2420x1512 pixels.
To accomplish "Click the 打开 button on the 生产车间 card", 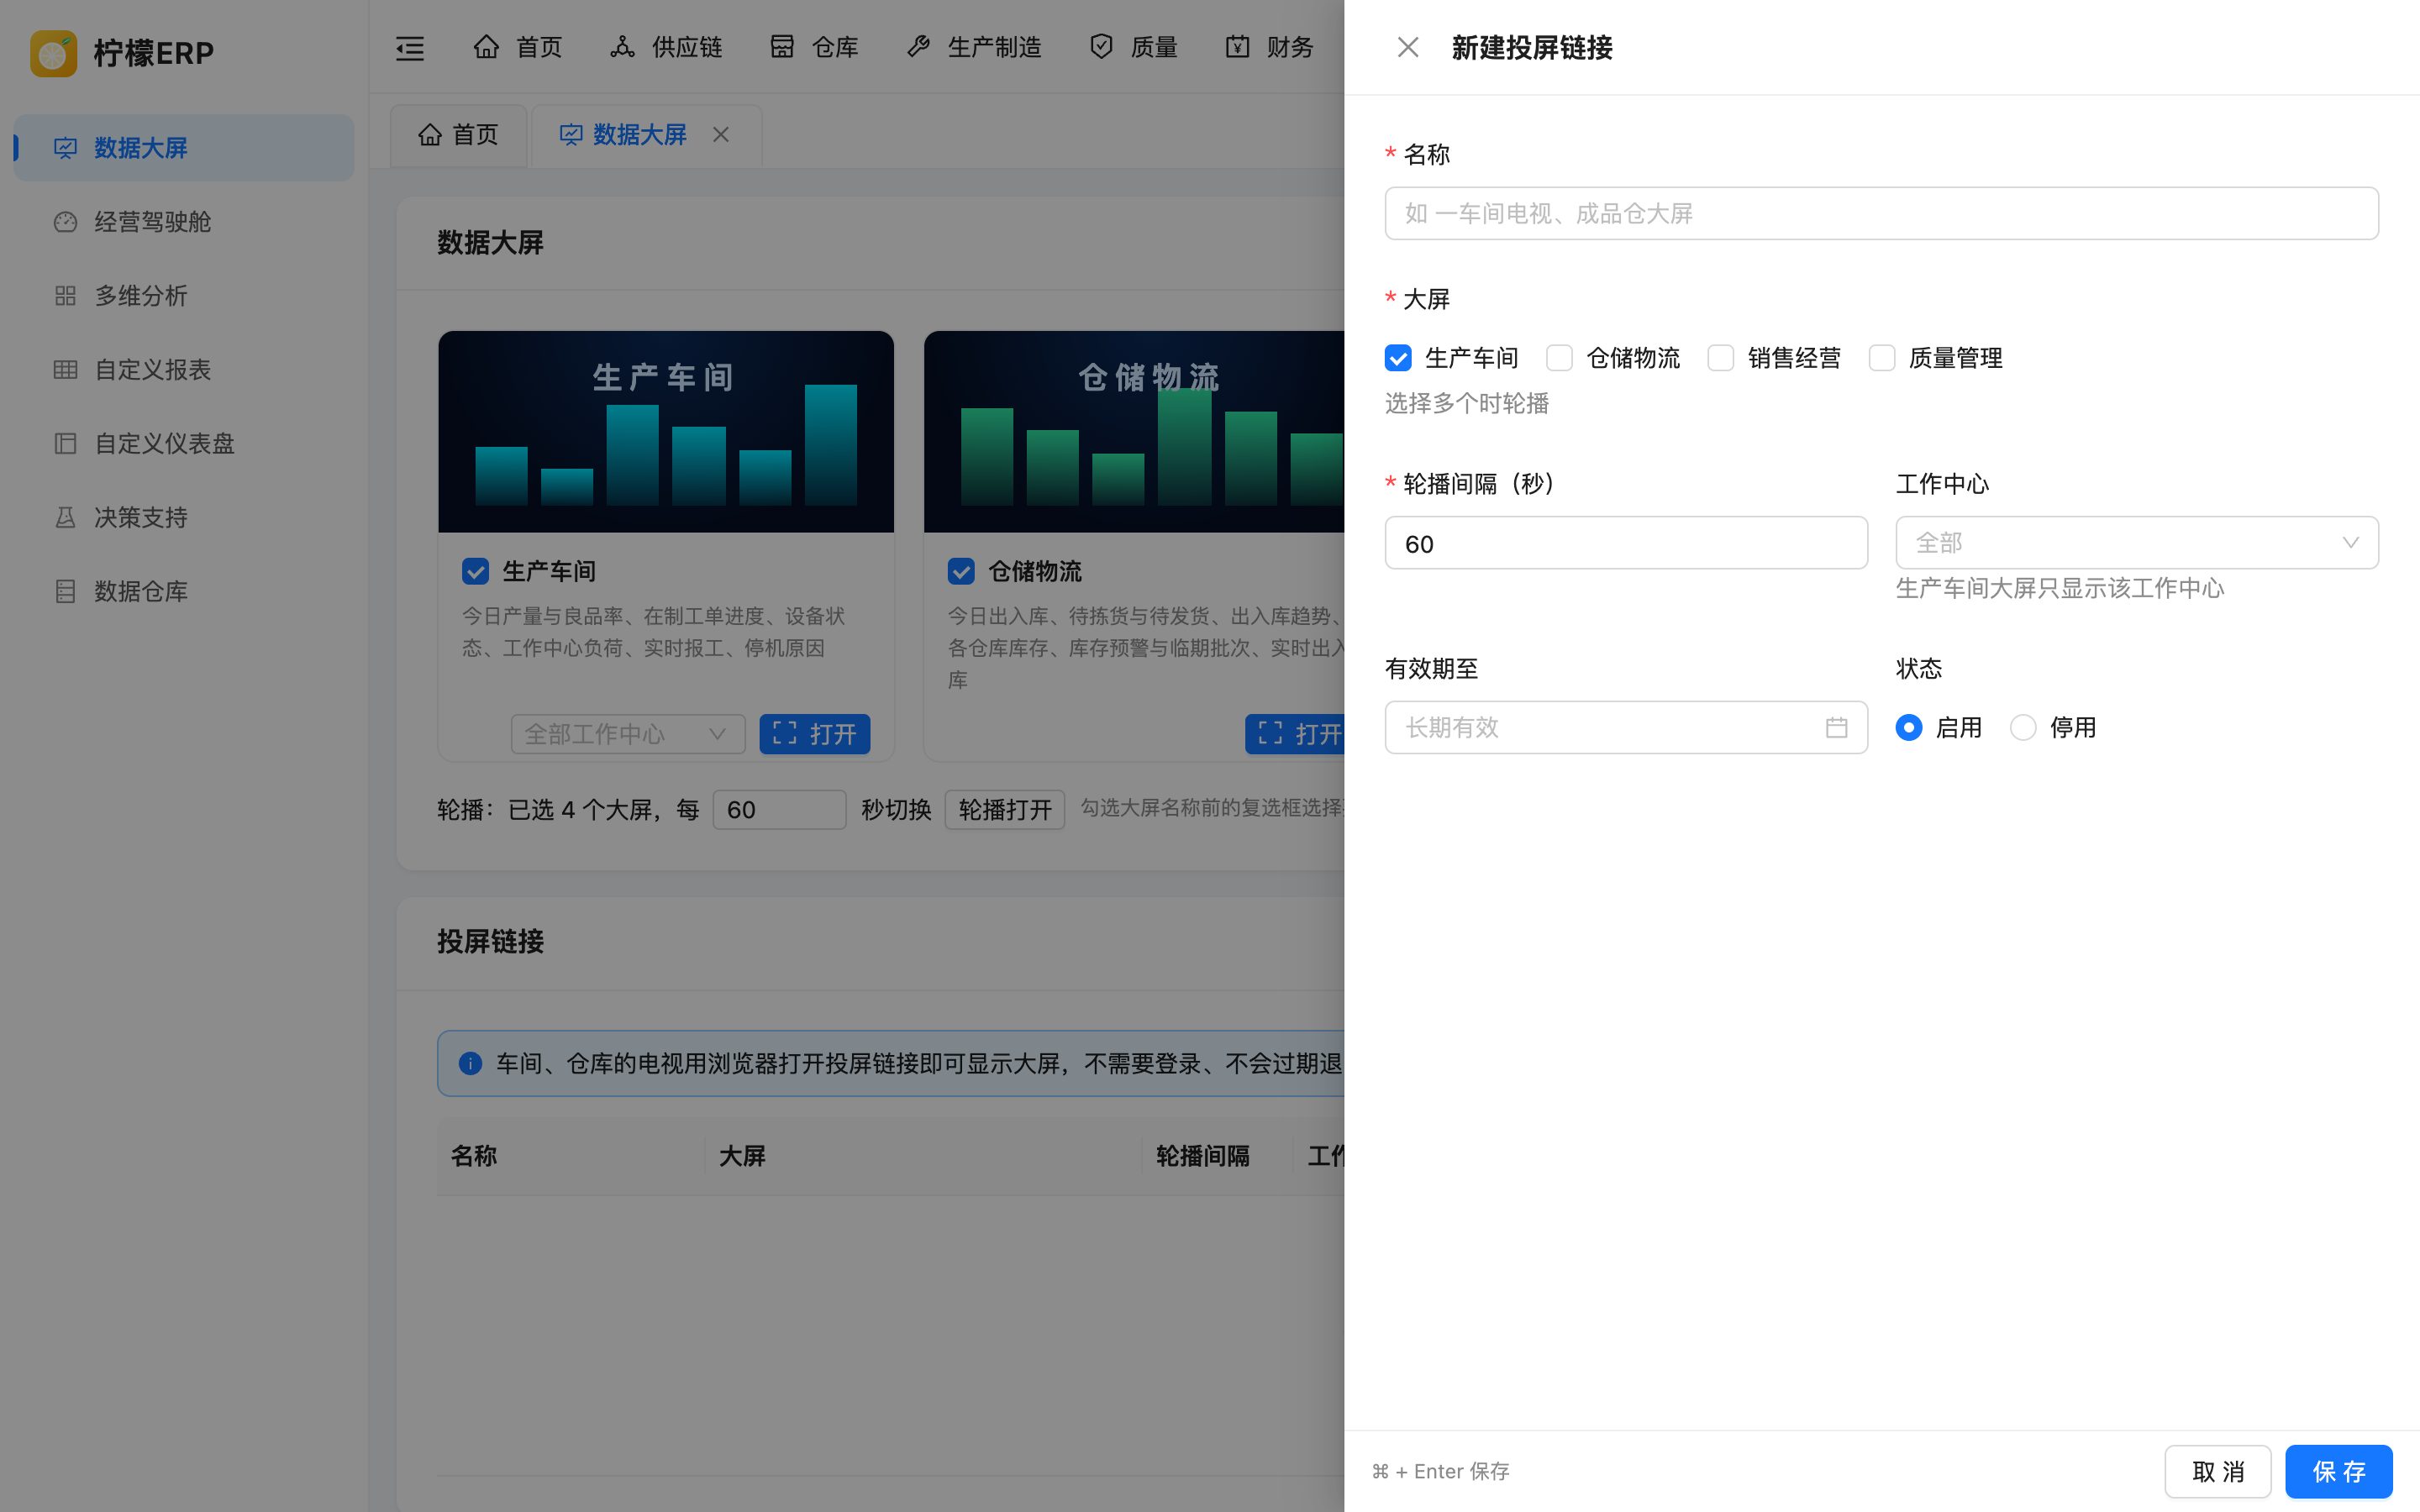I will (814, 735).
